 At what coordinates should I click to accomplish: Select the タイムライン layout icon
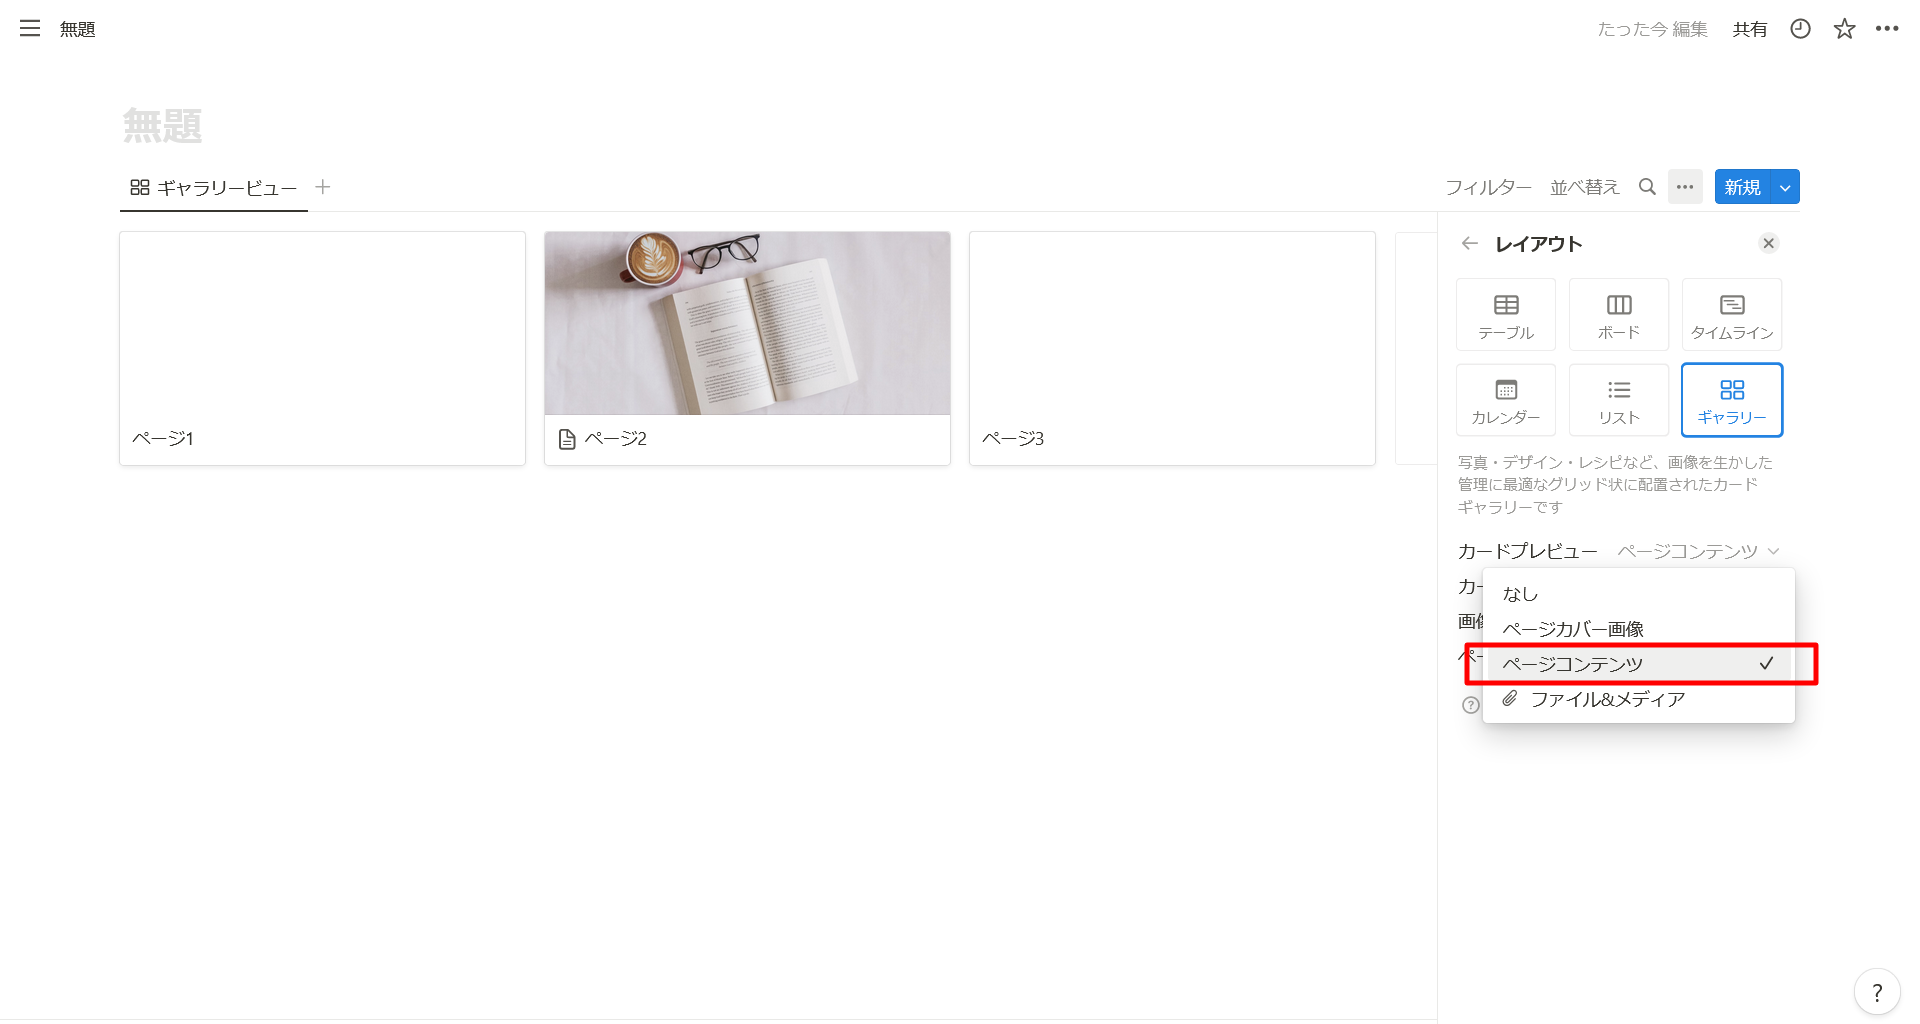(x=1732, y=315)
